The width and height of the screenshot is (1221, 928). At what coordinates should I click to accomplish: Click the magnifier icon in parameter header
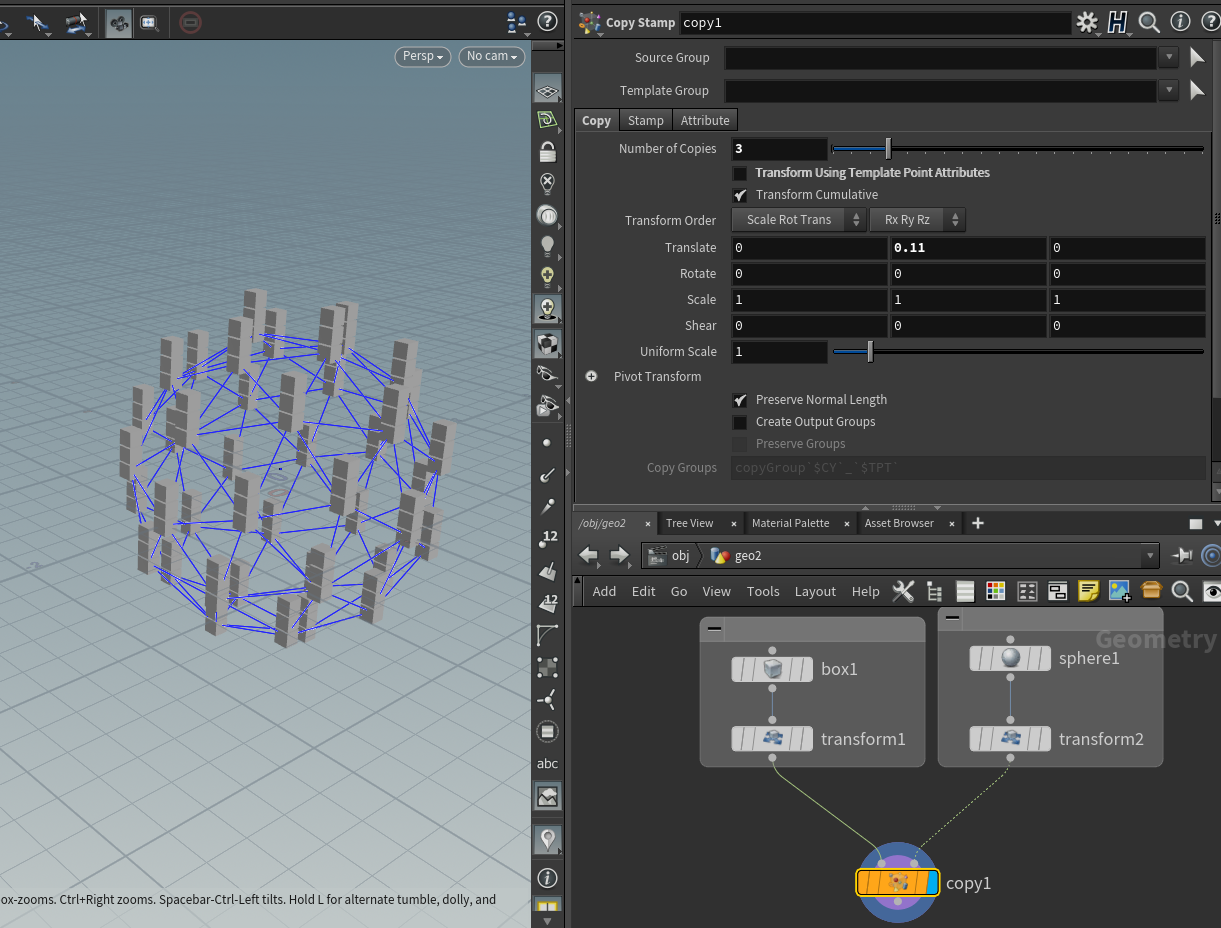[x=1149, y=22]
